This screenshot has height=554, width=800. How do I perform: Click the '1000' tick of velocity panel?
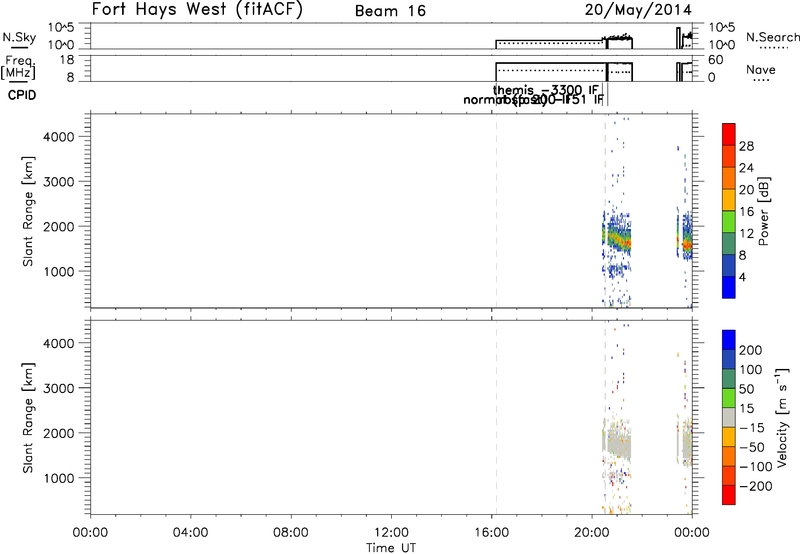click(x=59, y=478)
